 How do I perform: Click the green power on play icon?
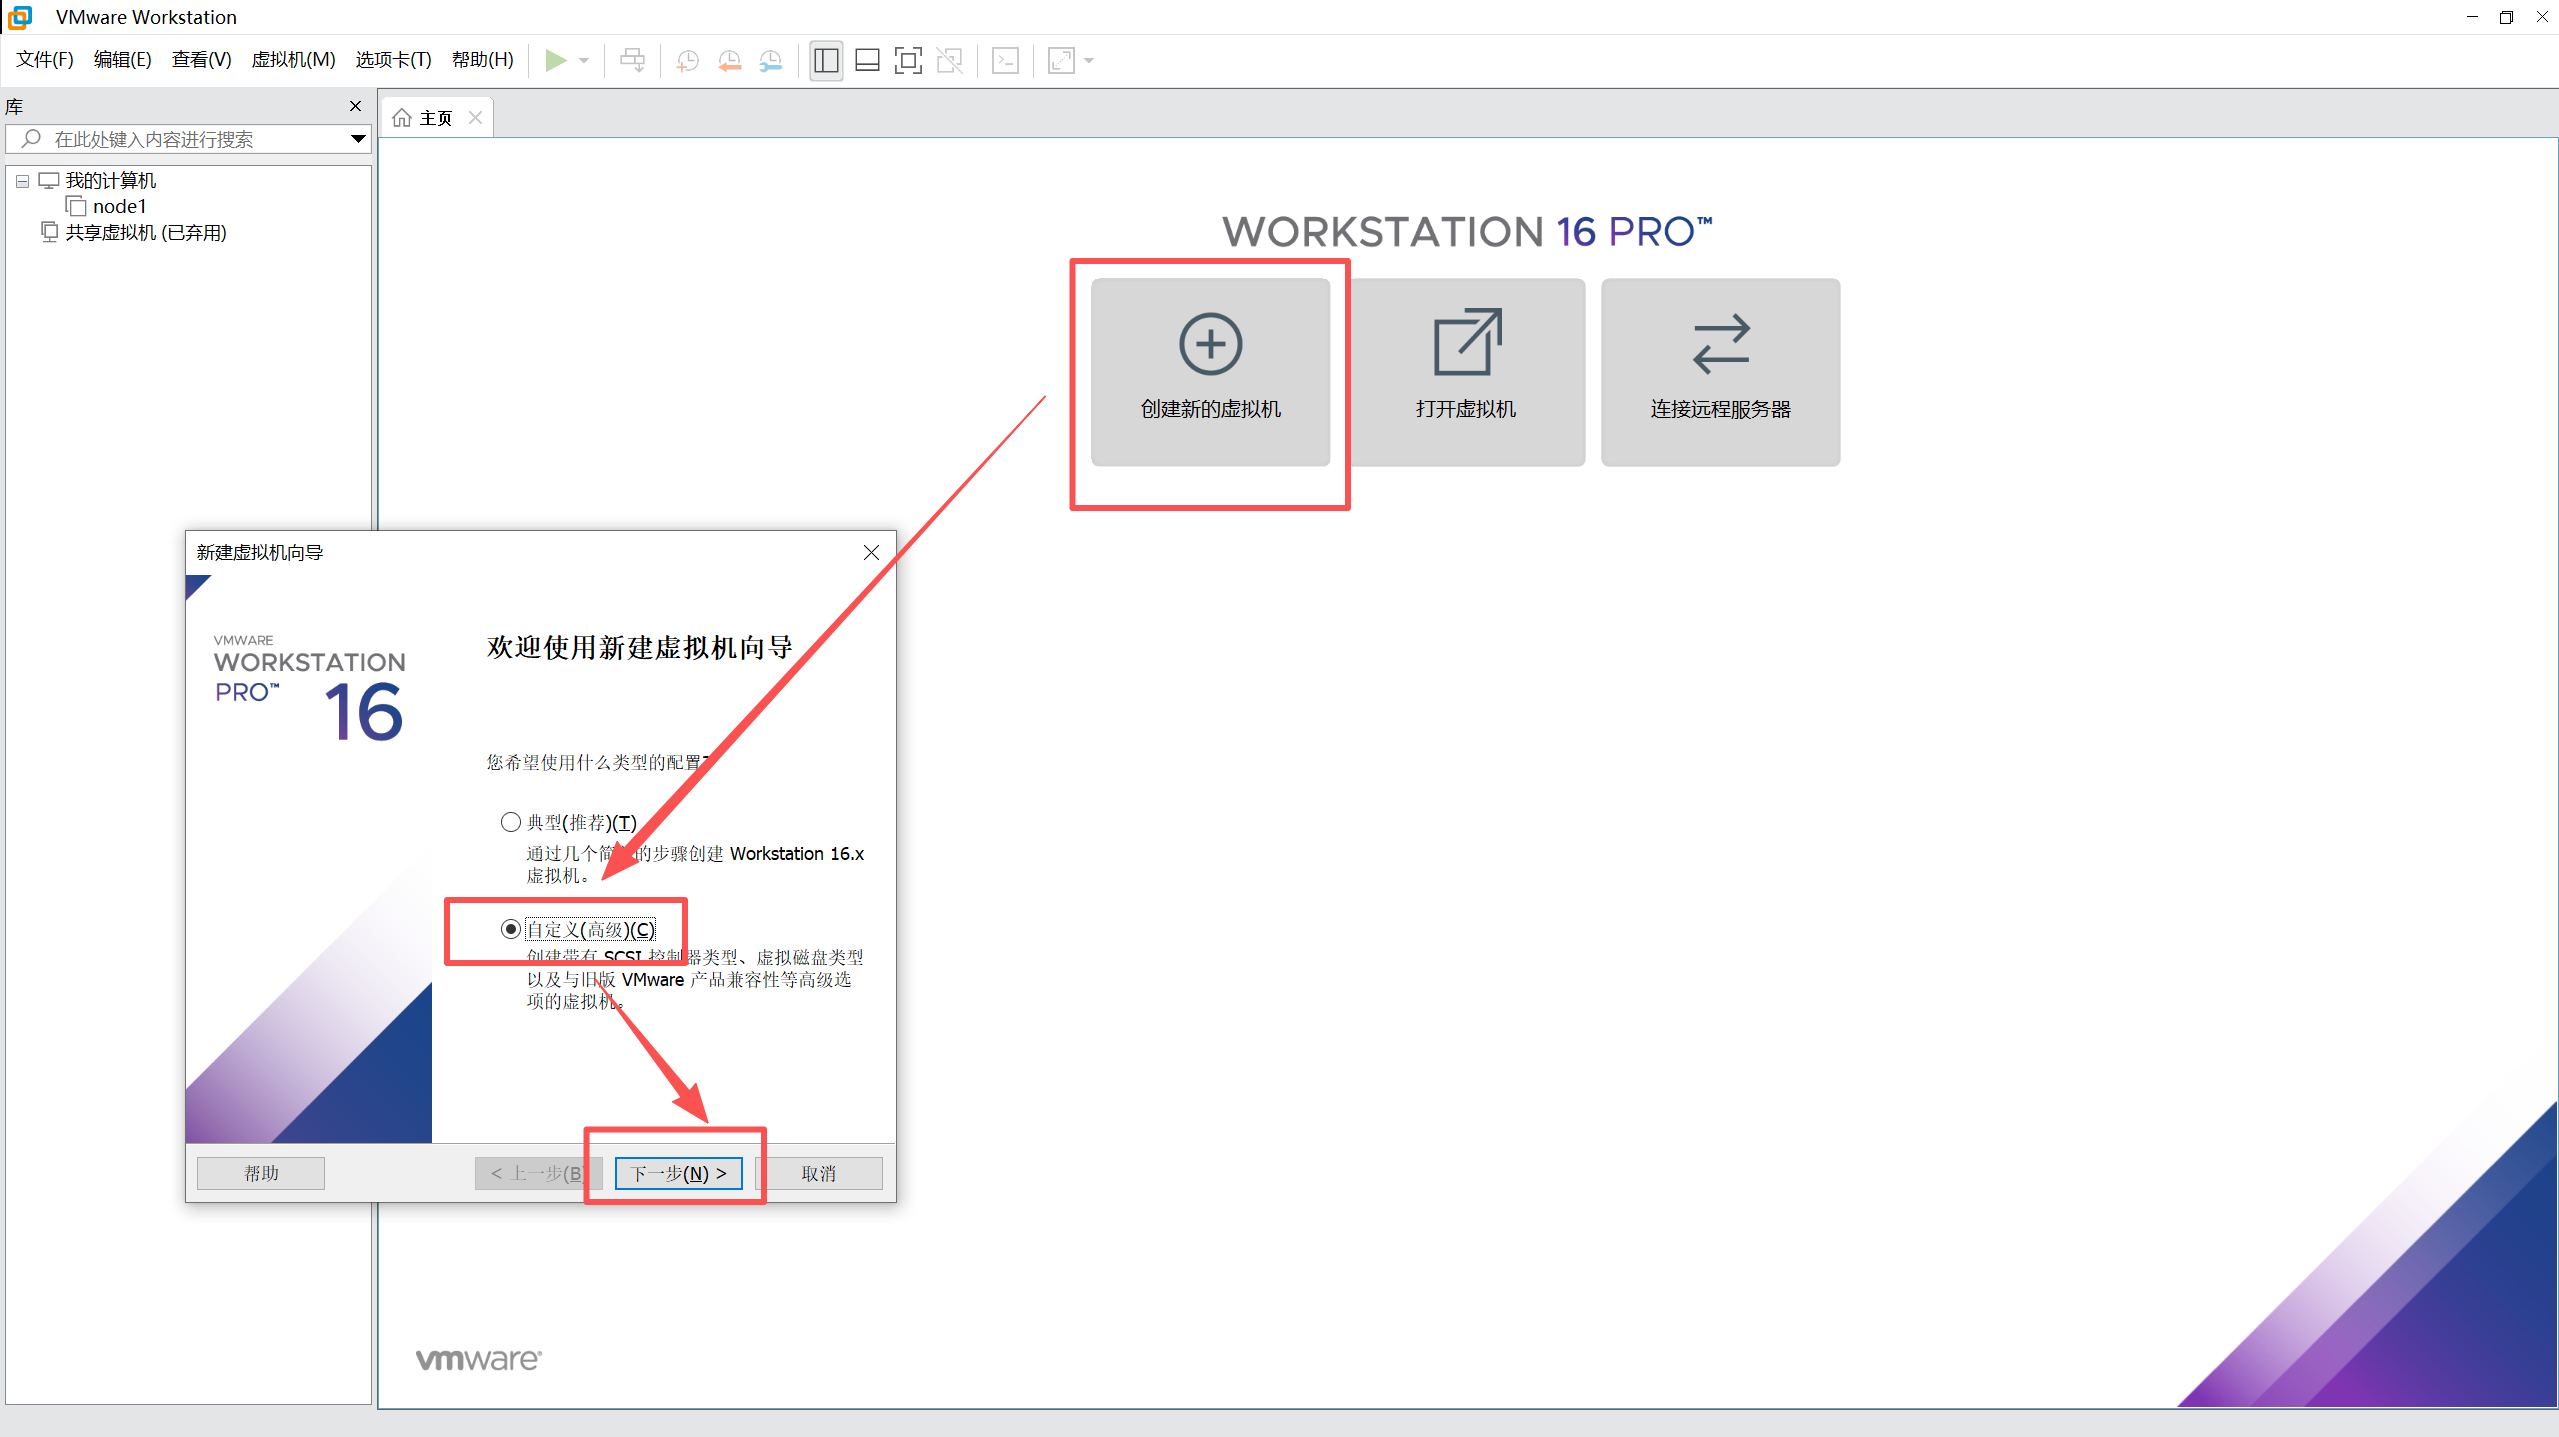[x=555, y=61]
